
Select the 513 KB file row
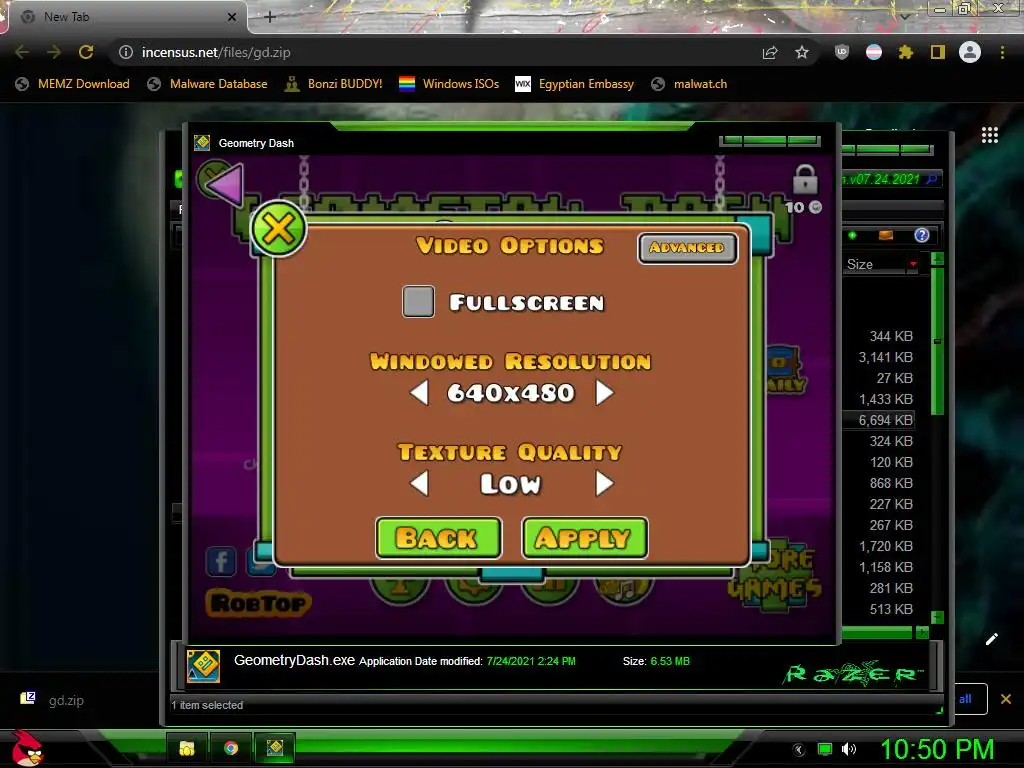(879, 609)
